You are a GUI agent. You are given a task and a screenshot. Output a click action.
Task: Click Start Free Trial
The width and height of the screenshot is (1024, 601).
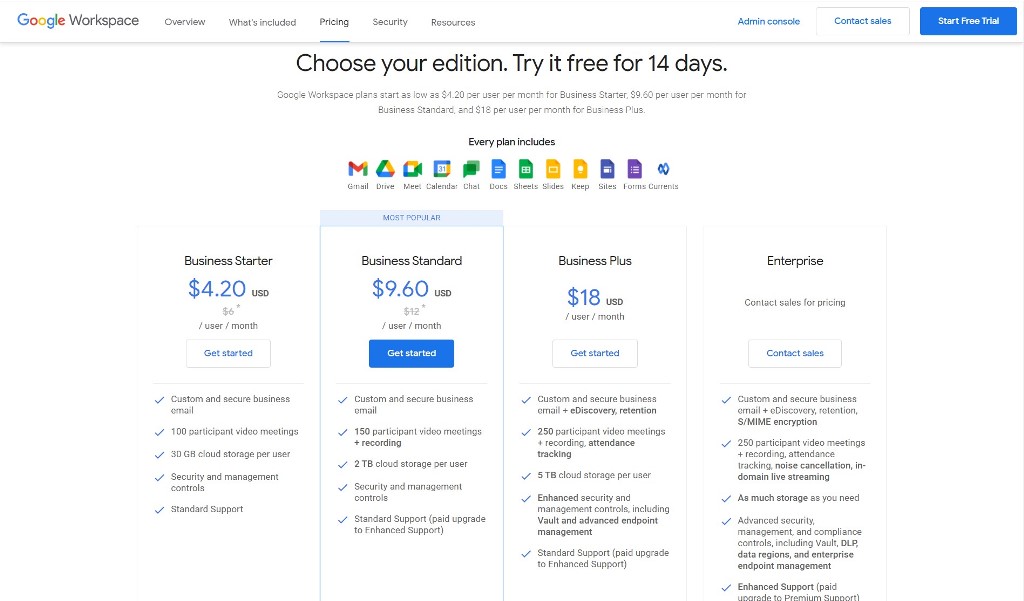[968, 20]
